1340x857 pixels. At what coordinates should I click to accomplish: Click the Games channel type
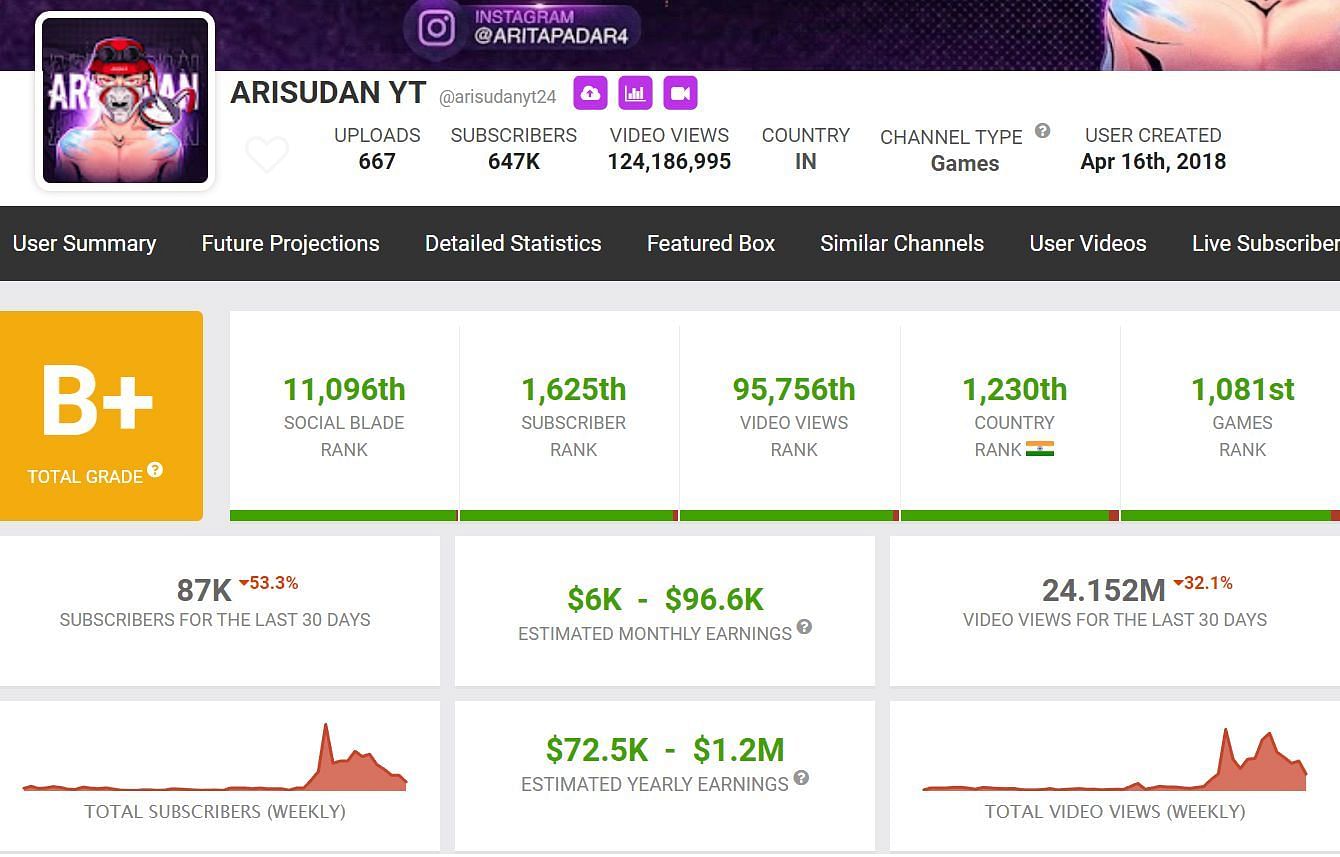tap(965, 163)
